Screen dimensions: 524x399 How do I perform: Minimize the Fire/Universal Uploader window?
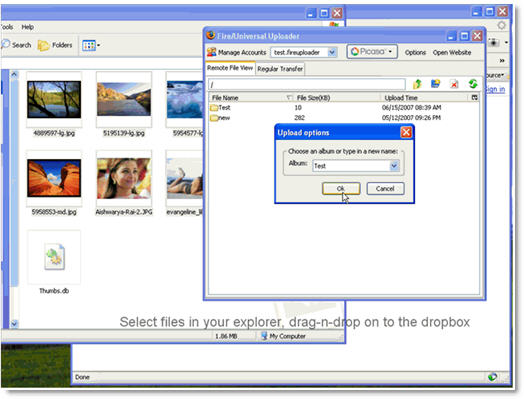pos(451,36)
